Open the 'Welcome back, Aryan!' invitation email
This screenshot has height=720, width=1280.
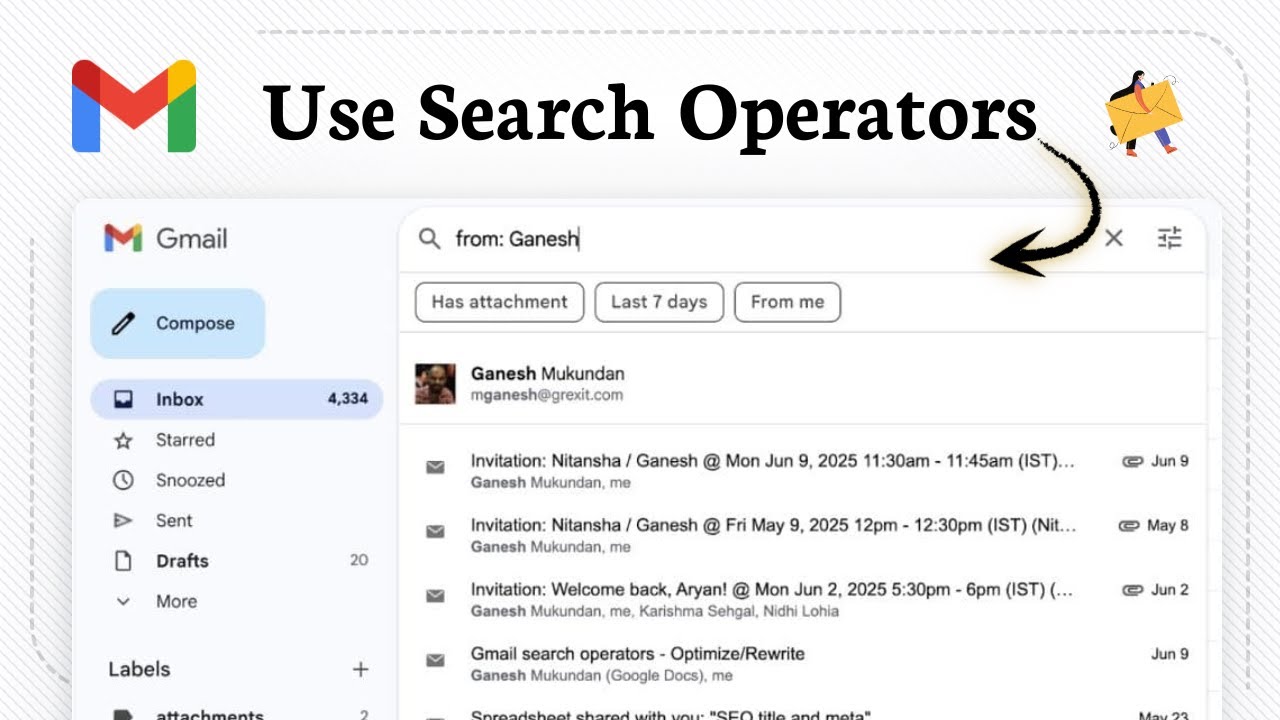(x=802, y=599)
